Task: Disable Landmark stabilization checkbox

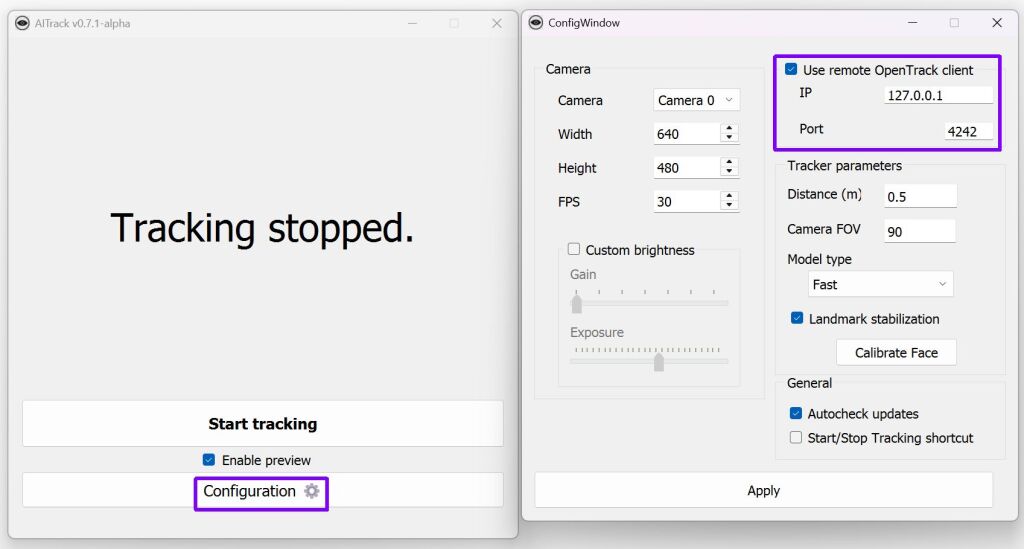Action: click(797, 319)
